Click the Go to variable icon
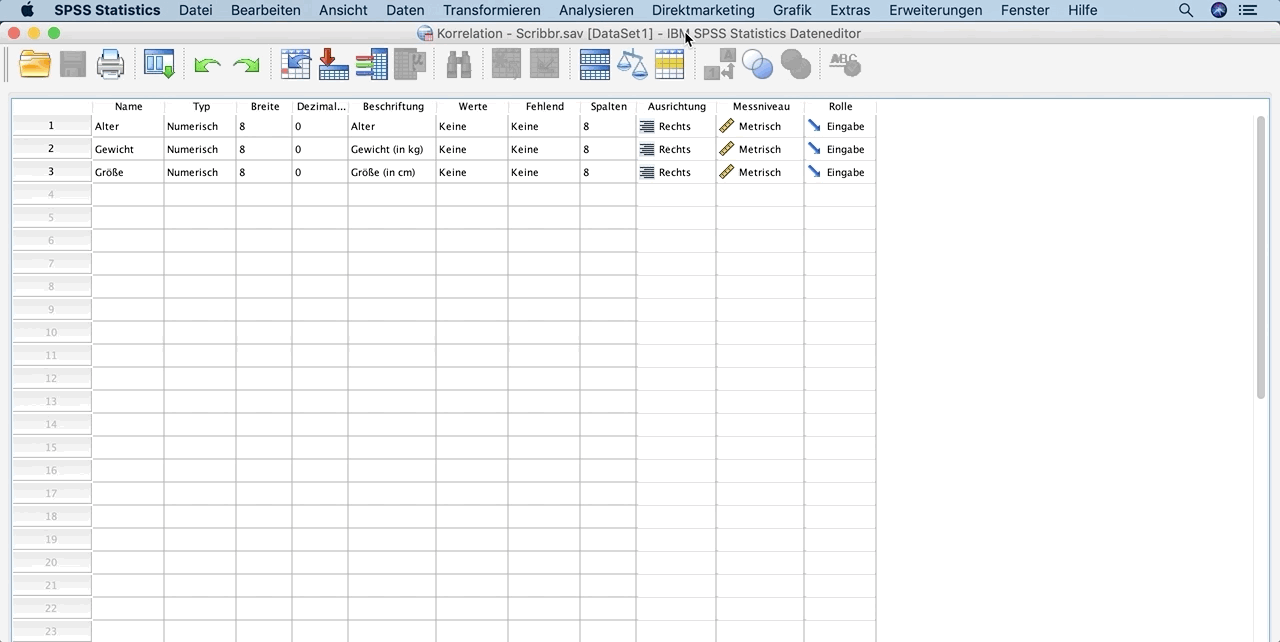The width and height of the screenshot is (1280, 642). pos(333,65)
